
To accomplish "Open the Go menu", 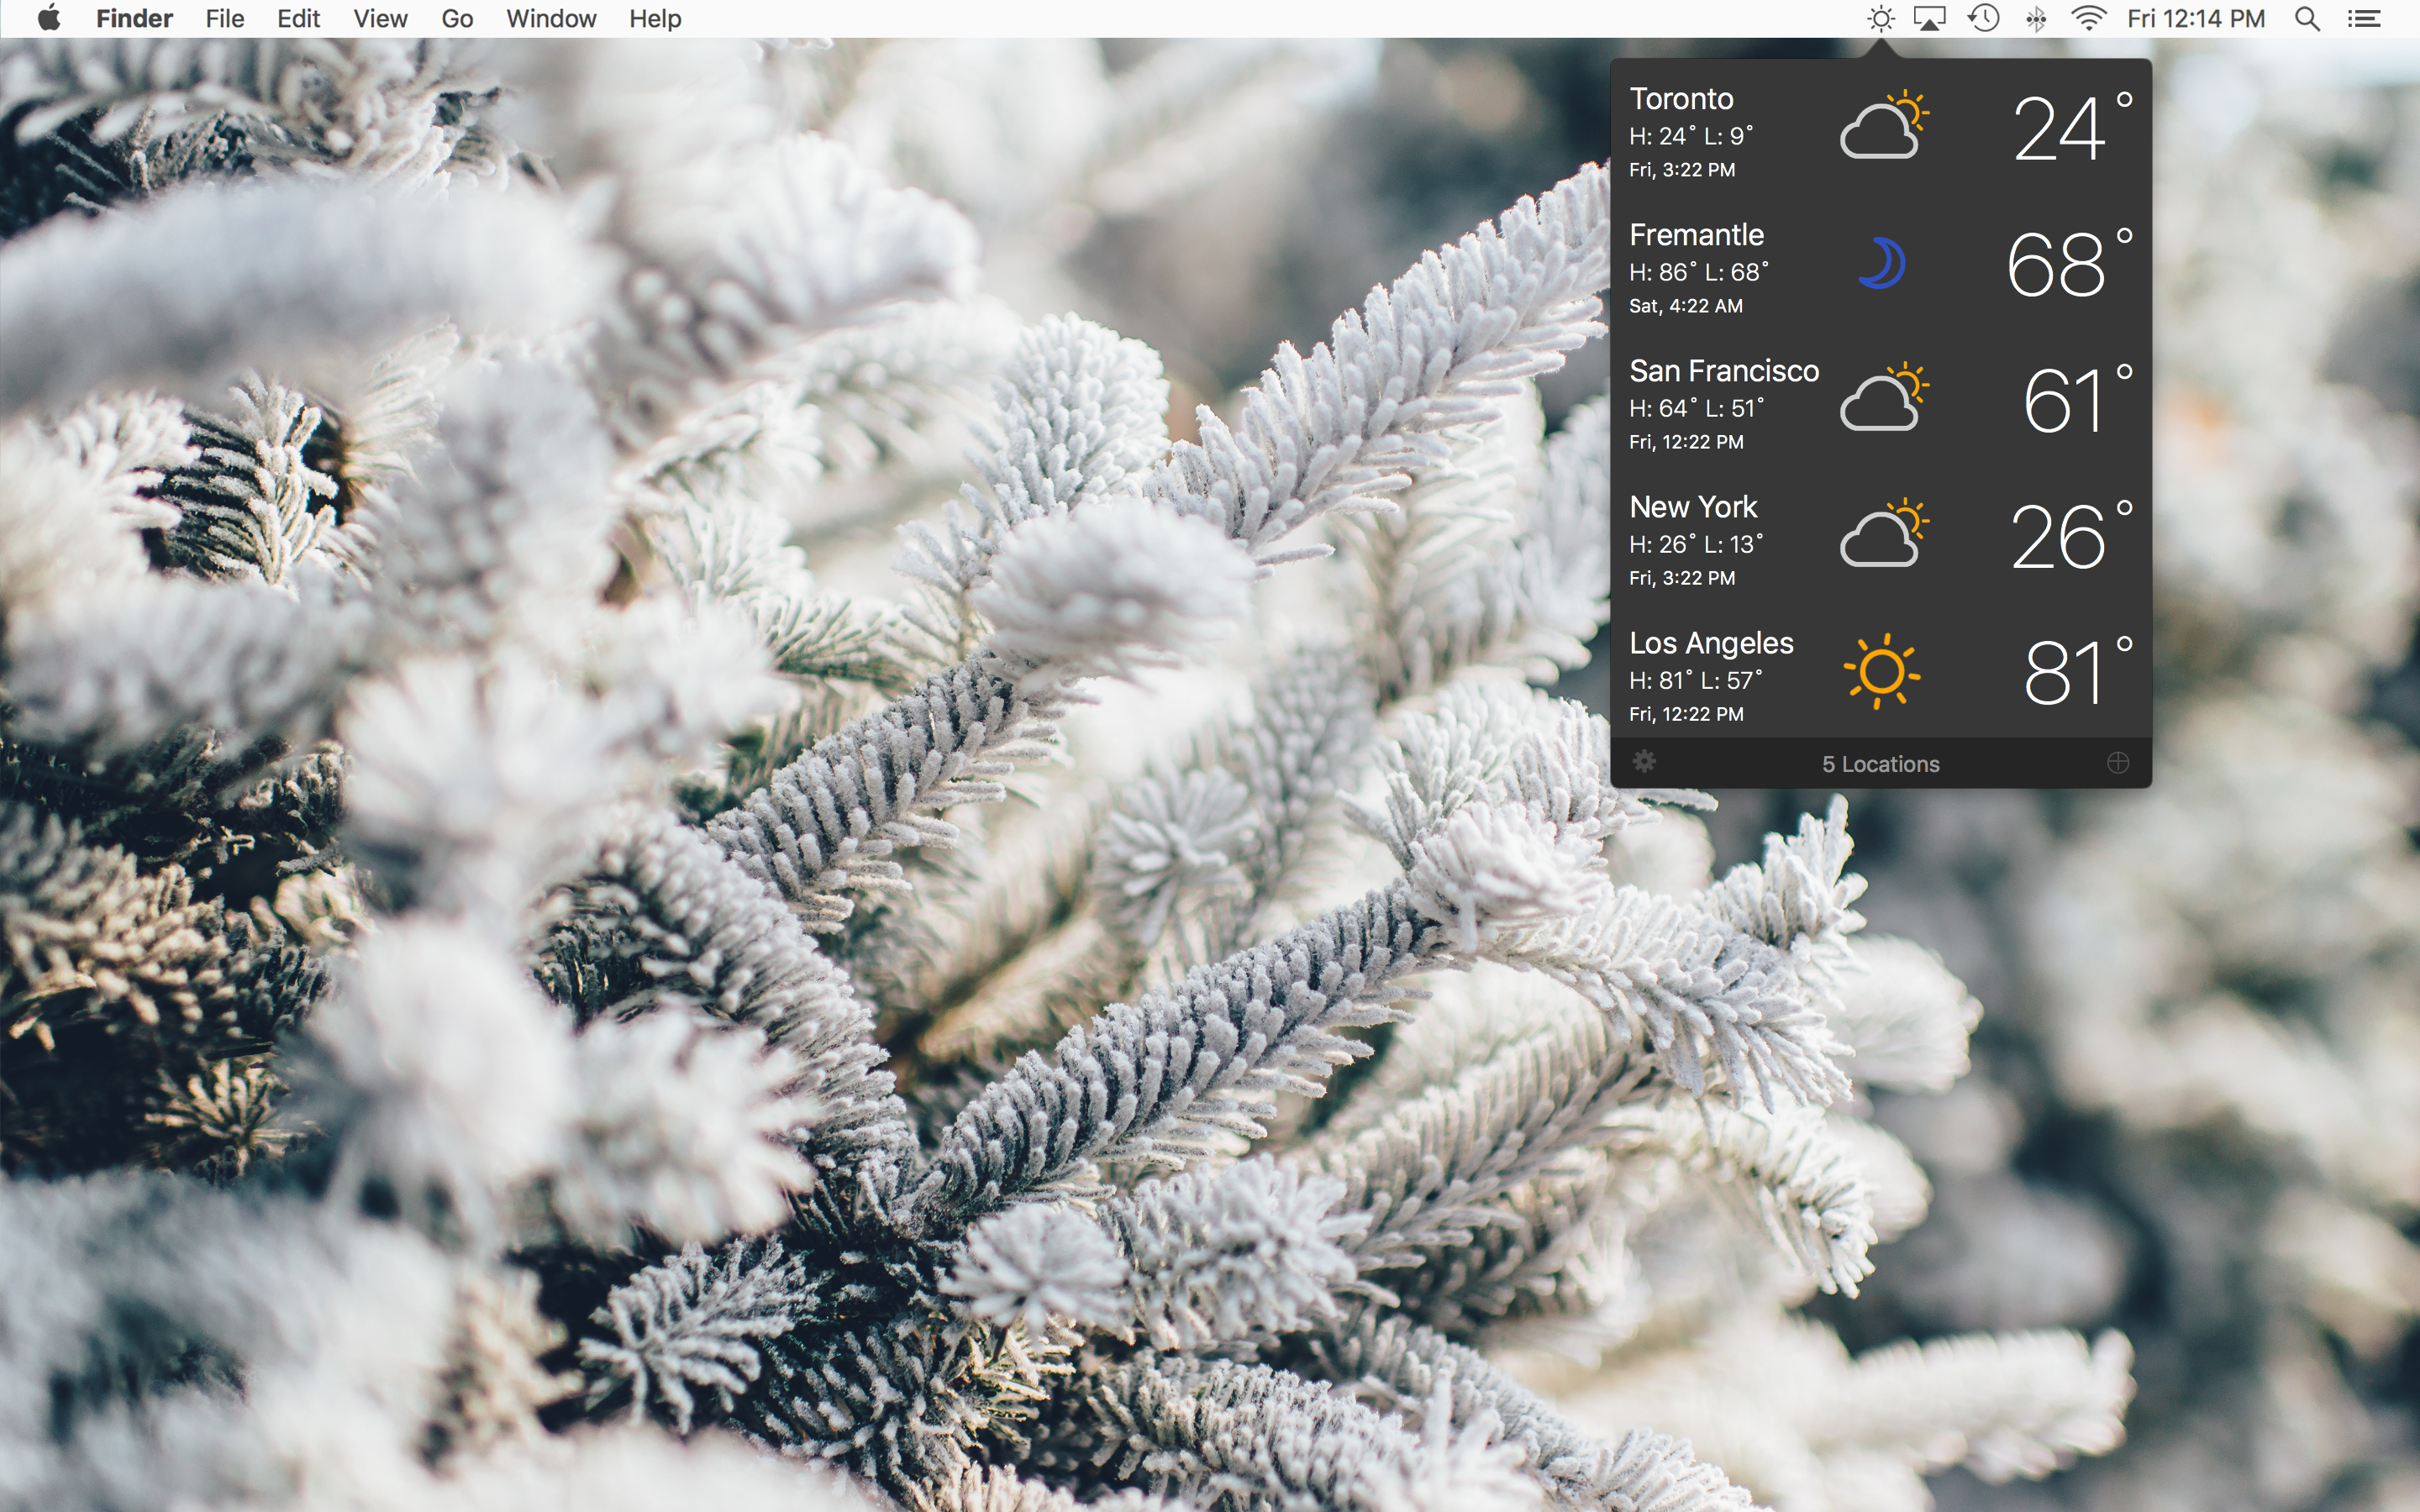I will pos(456,18).
